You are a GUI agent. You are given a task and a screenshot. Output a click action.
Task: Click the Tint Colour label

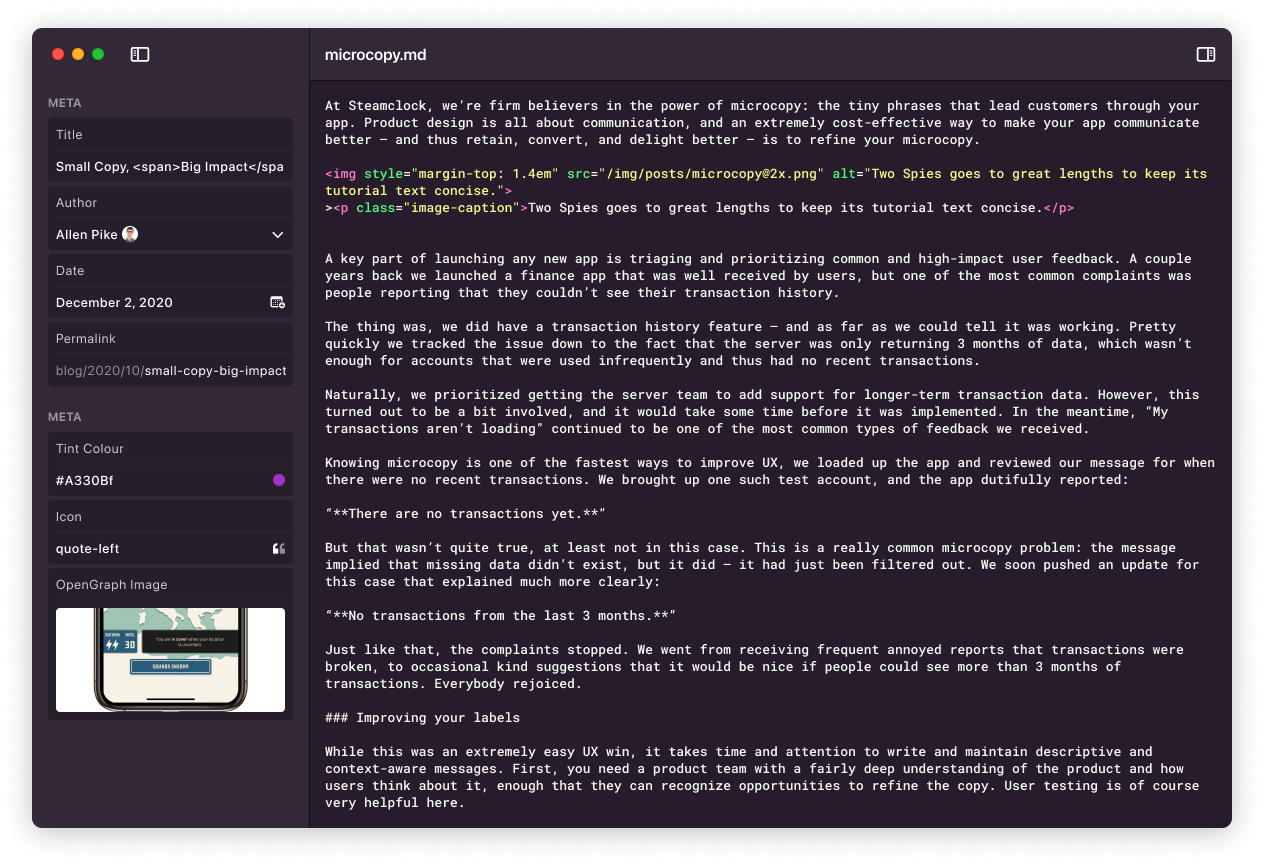(x=90, y=449)
